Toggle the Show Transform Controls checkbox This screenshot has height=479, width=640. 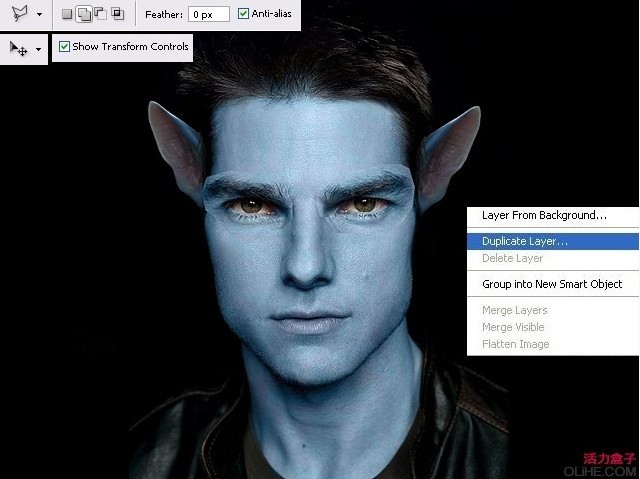coord(64,47)
